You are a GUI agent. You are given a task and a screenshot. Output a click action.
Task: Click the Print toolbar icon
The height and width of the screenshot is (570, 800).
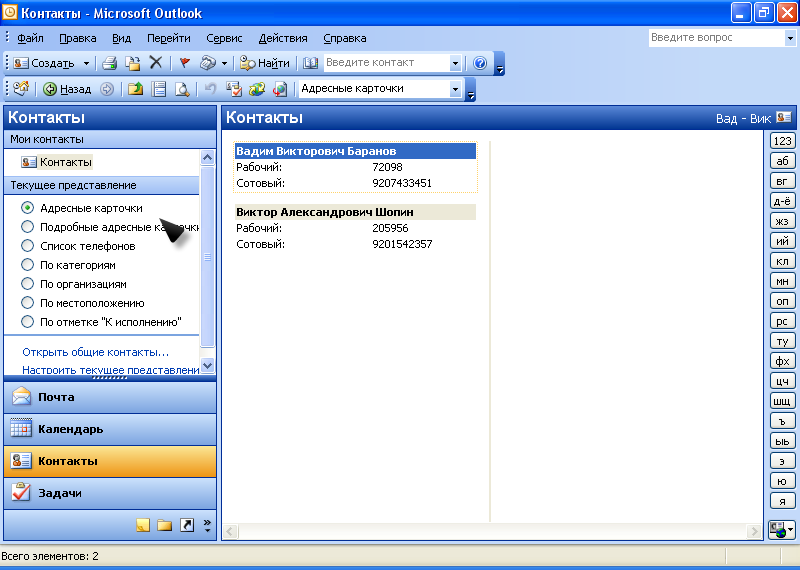coord(110,63)
